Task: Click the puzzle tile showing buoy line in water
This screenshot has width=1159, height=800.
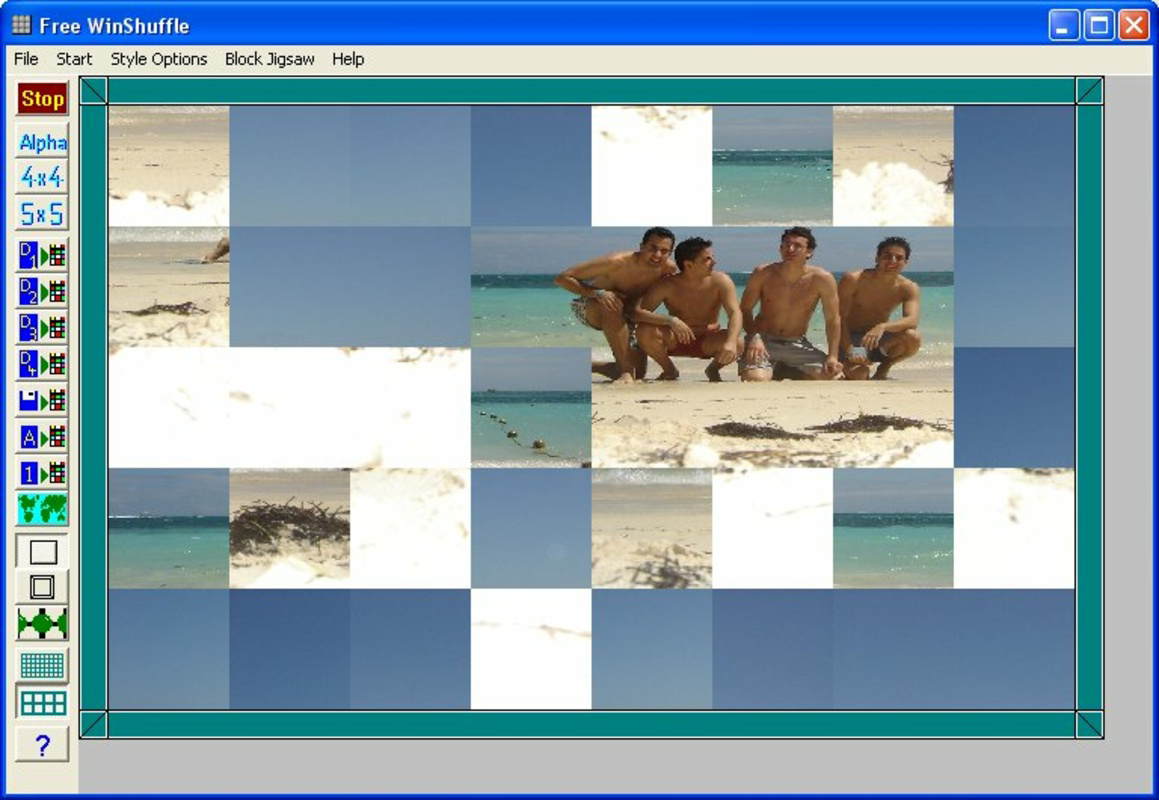Action: pyautogui.click(x=531, y=407)
